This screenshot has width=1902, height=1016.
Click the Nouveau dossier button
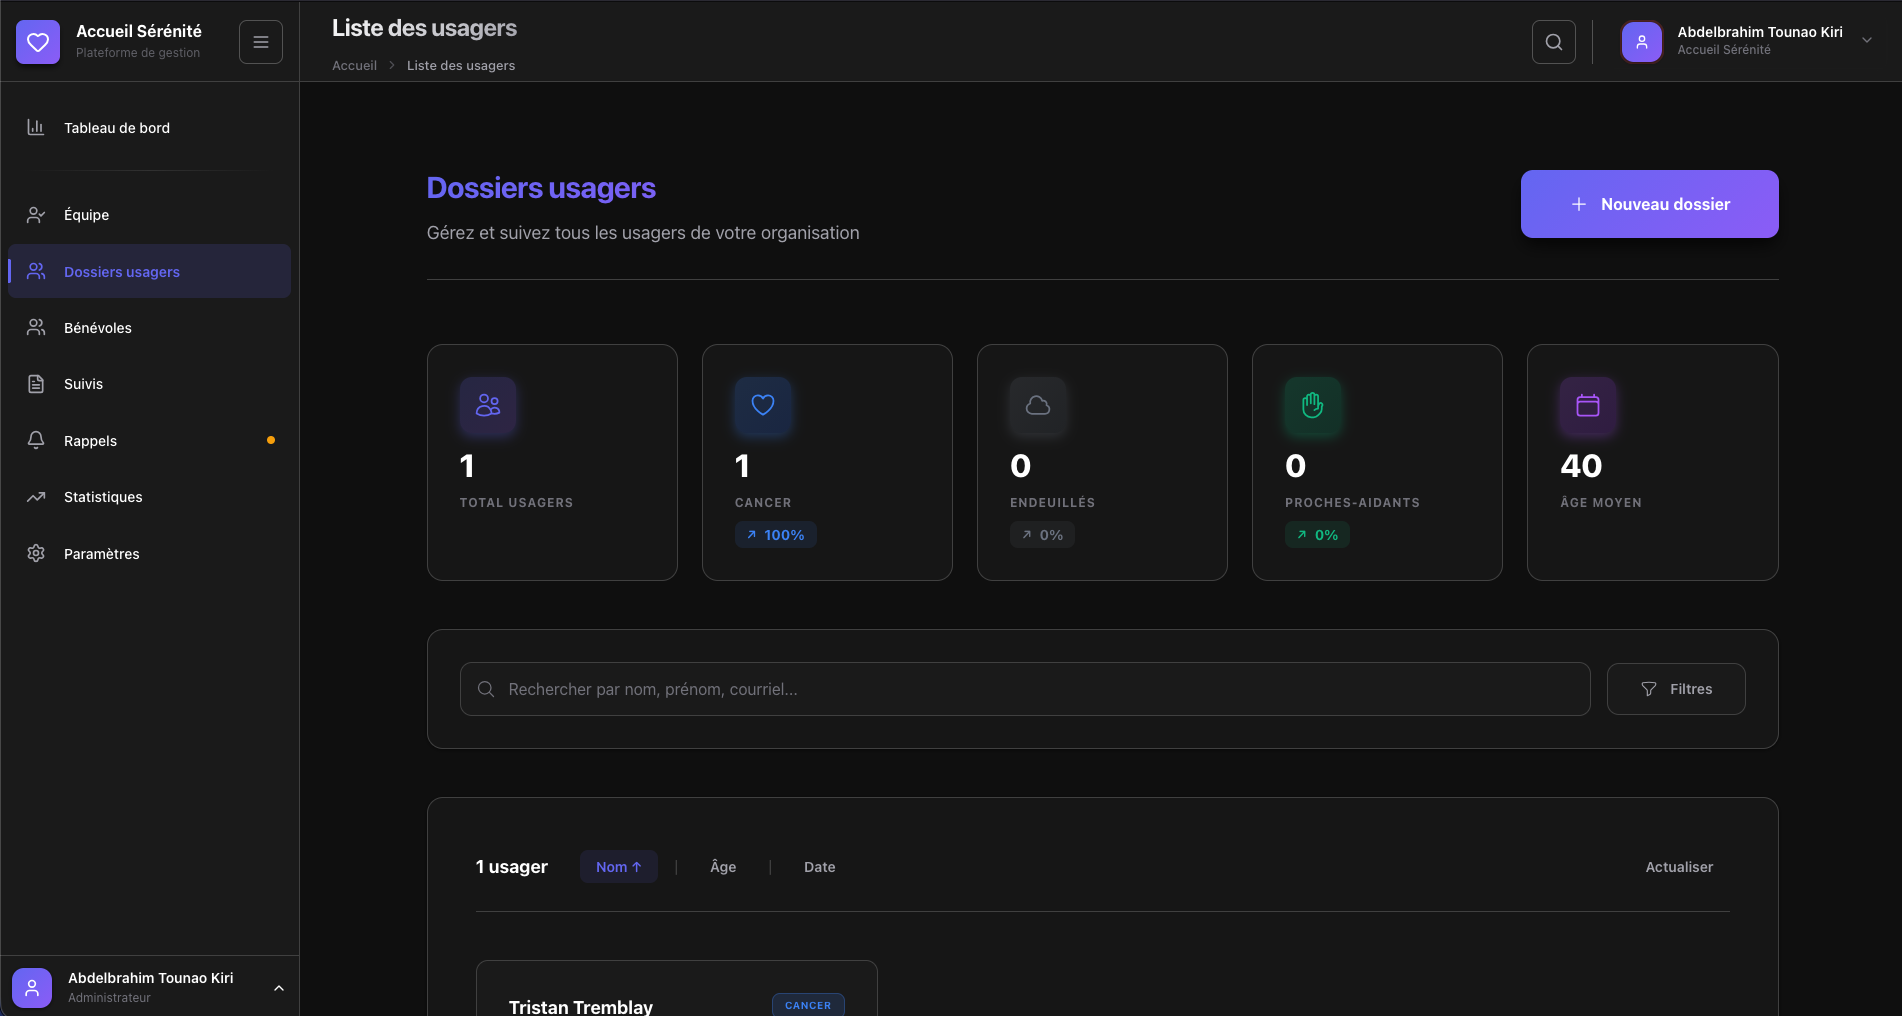[x=1649, y=204]
